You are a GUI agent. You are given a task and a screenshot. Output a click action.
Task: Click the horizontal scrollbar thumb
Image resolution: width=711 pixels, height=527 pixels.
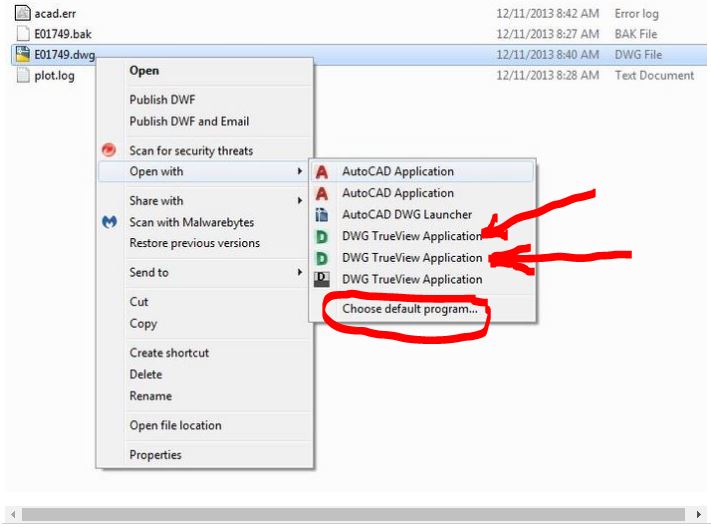click(x=353, y=515)
